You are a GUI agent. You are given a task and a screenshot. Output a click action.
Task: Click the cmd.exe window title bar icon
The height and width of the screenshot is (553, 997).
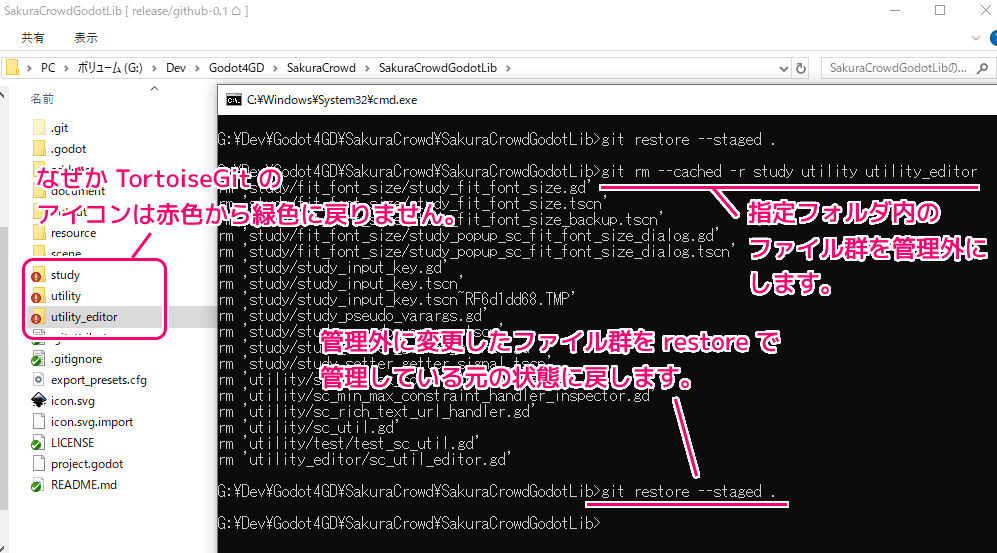233,100
